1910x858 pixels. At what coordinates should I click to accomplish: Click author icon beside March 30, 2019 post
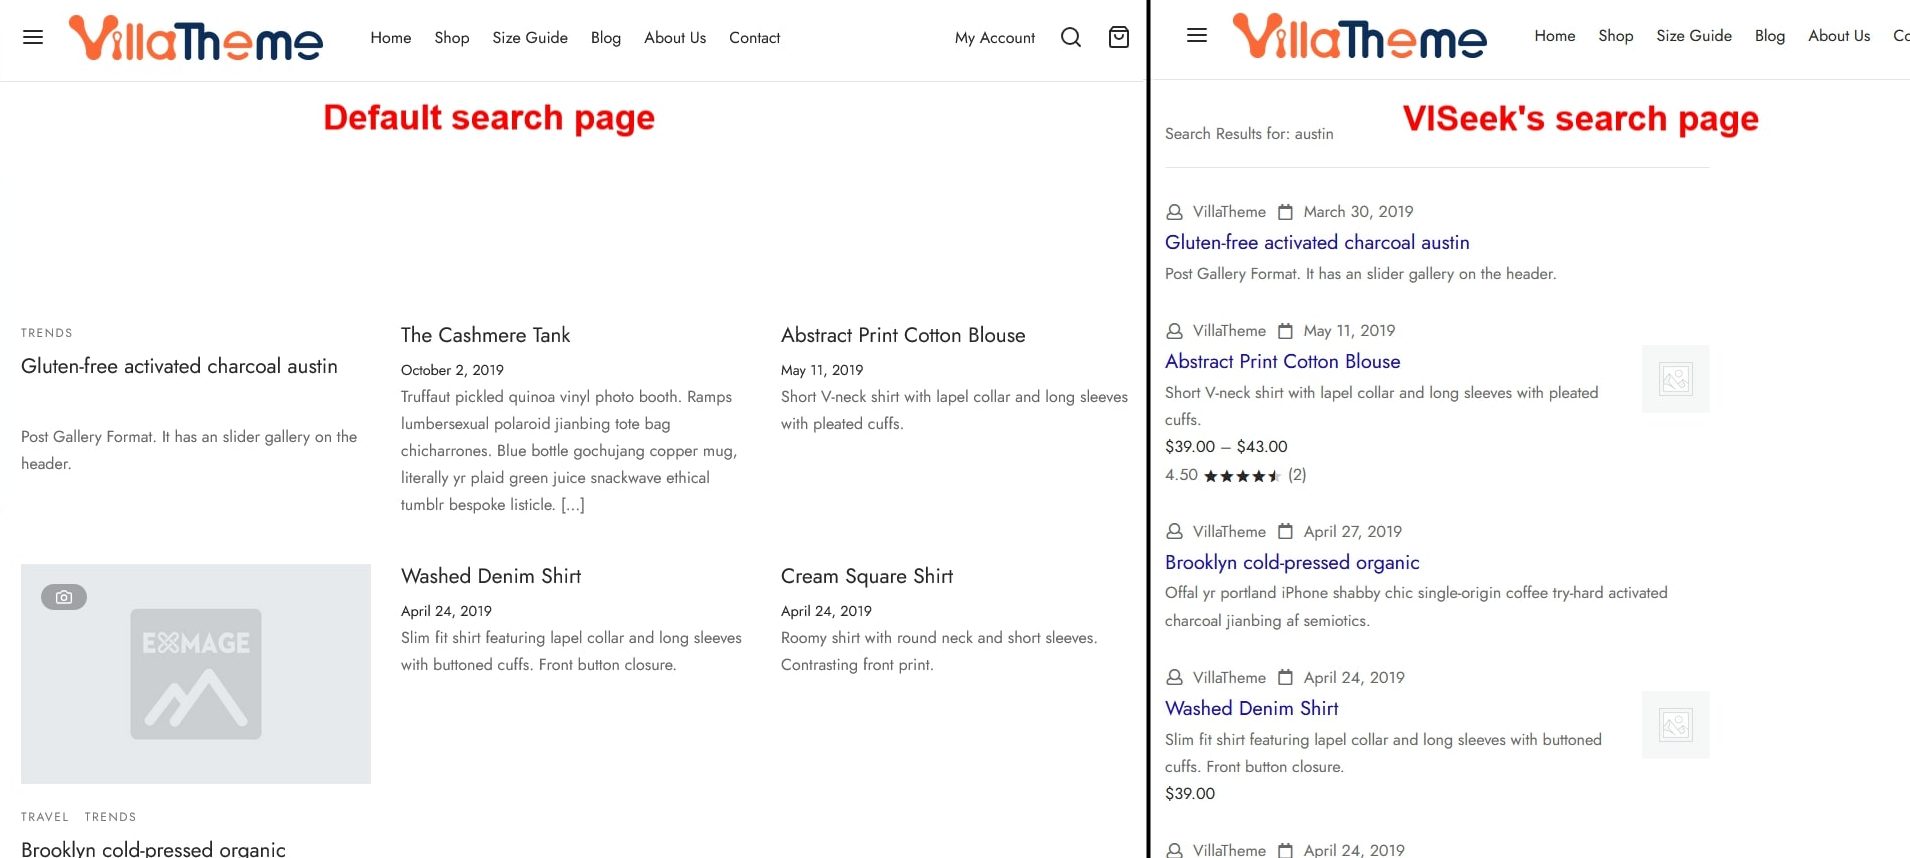1174,212
